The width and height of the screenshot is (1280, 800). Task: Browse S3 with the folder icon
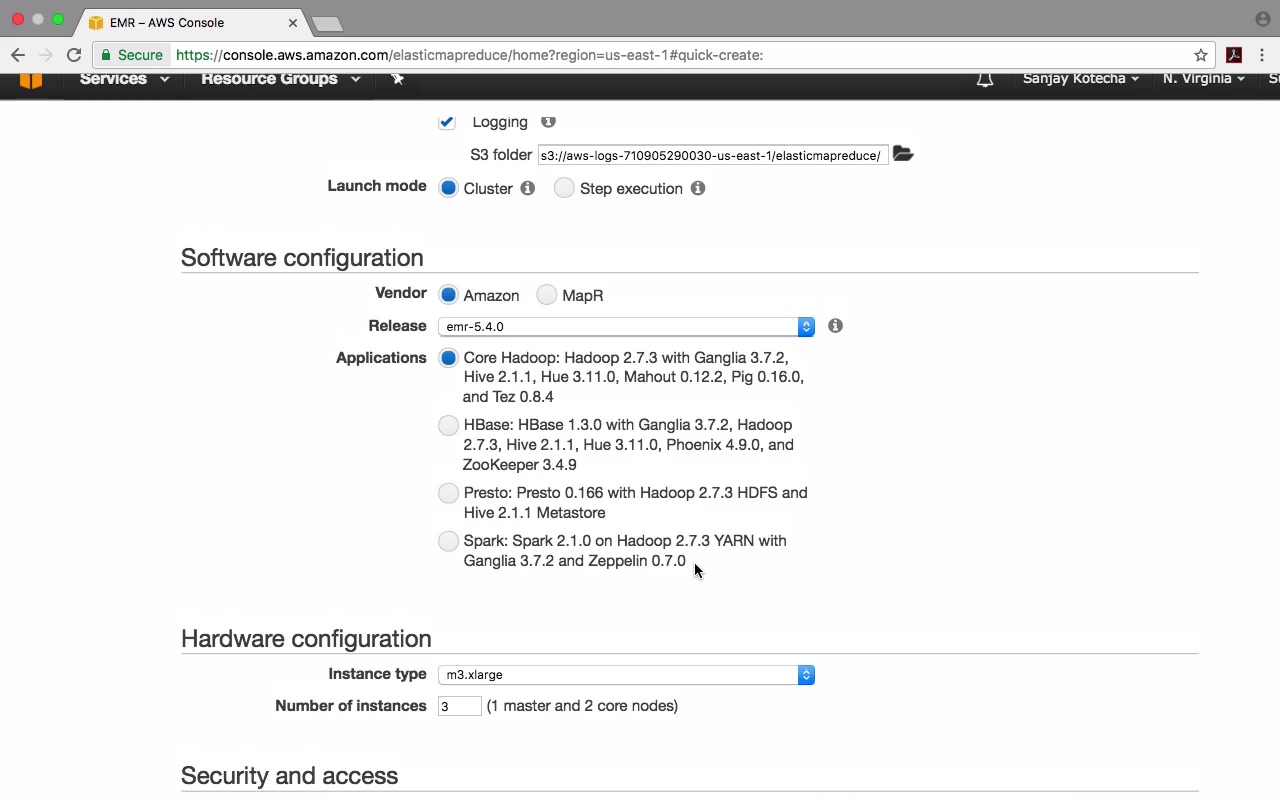(903, 154)
